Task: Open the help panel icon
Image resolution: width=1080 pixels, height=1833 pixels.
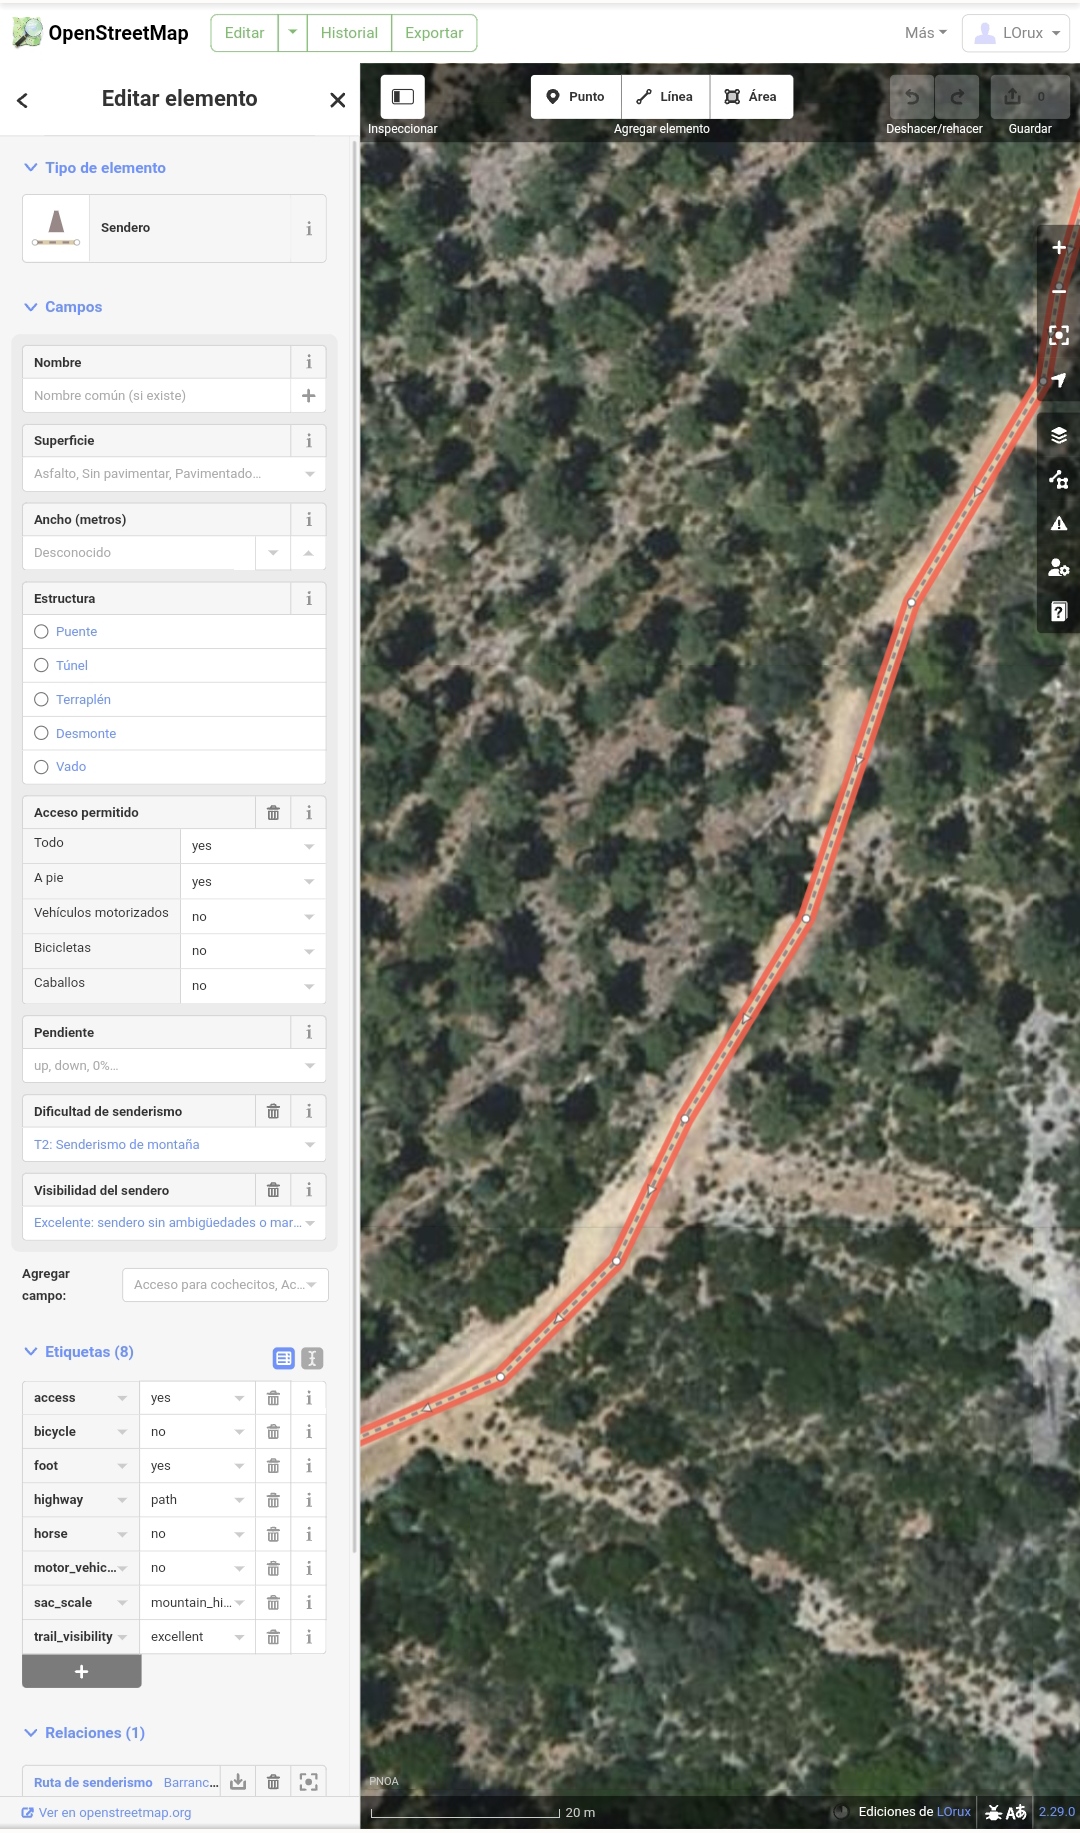Action: (x=1058, y=611)
